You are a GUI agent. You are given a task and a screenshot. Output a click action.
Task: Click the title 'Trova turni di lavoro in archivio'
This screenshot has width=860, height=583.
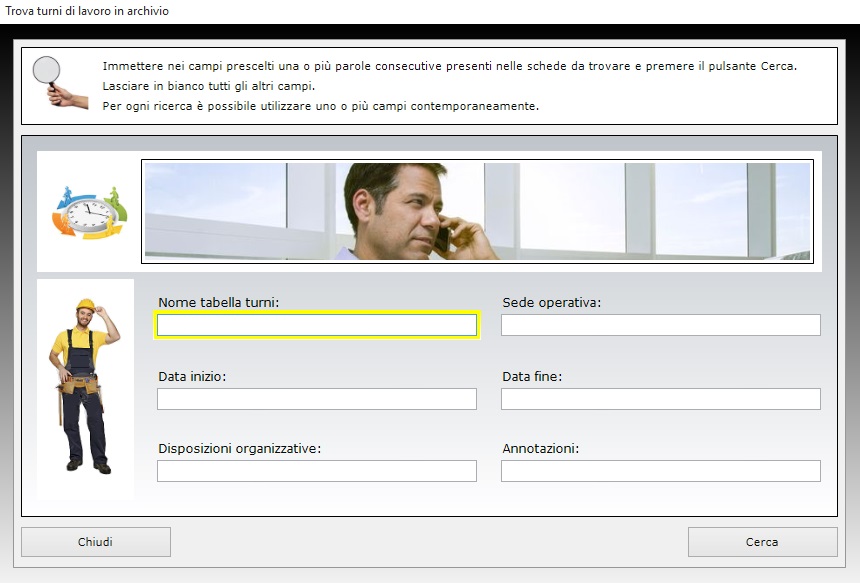click(87, 11)
